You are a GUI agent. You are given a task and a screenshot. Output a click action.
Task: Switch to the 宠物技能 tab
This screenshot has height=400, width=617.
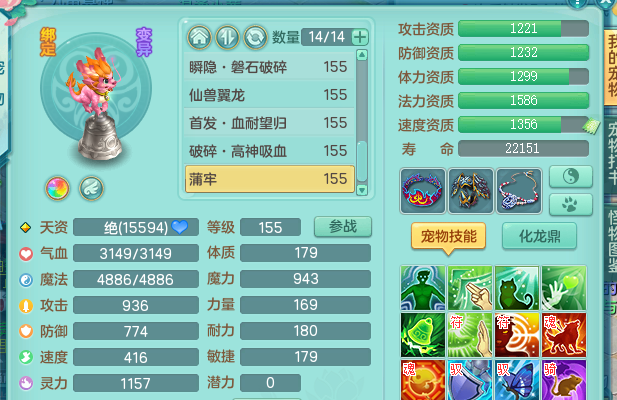[449, 236]
